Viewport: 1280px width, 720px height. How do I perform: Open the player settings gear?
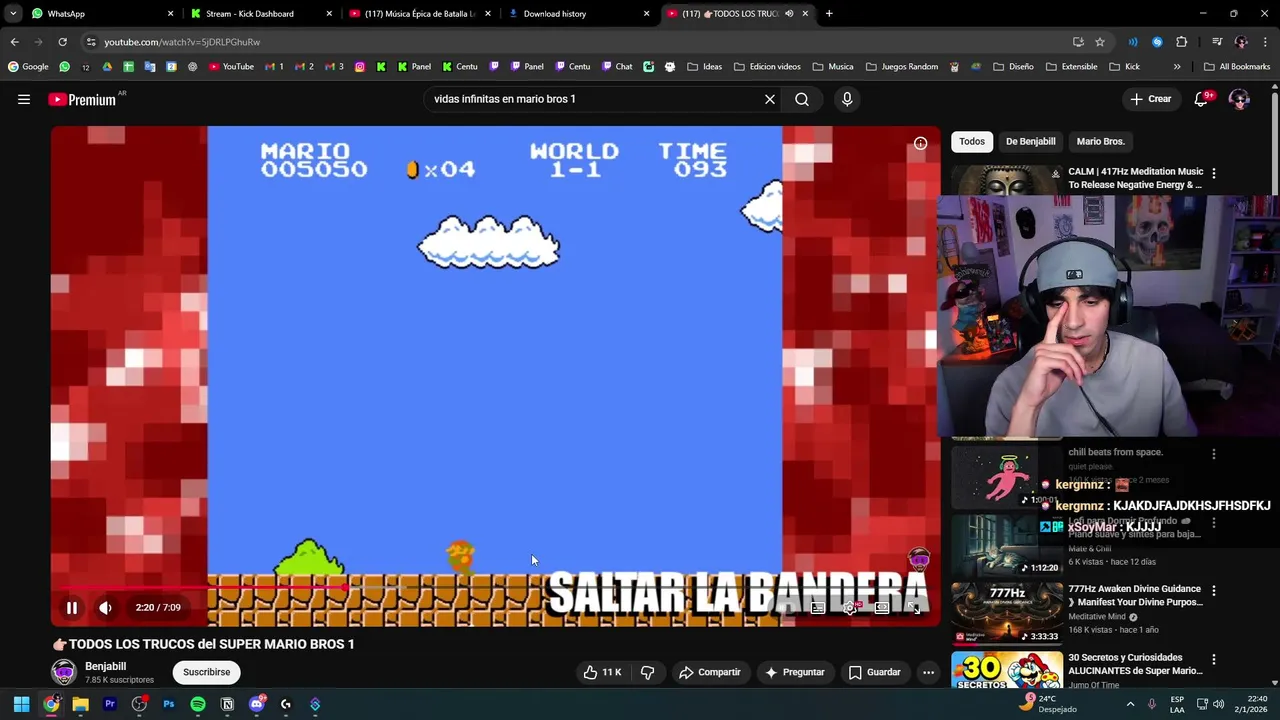[850, 607]
